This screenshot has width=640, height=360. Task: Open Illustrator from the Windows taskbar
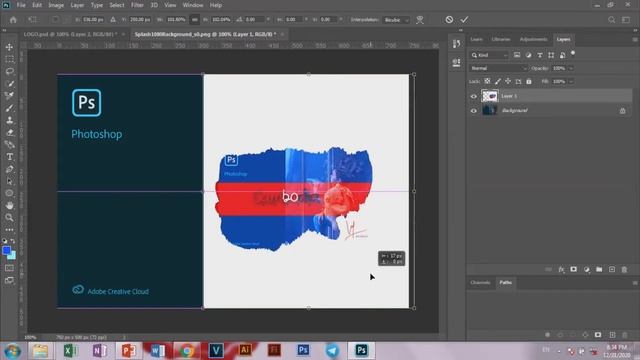pos(245,350)
